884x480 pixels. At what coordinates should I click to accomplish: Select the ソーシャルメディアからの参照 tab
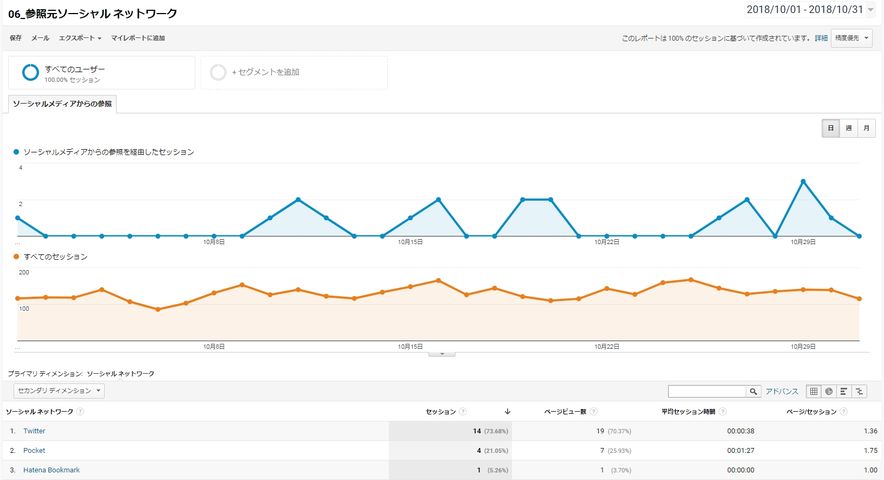tap(62, 104)
